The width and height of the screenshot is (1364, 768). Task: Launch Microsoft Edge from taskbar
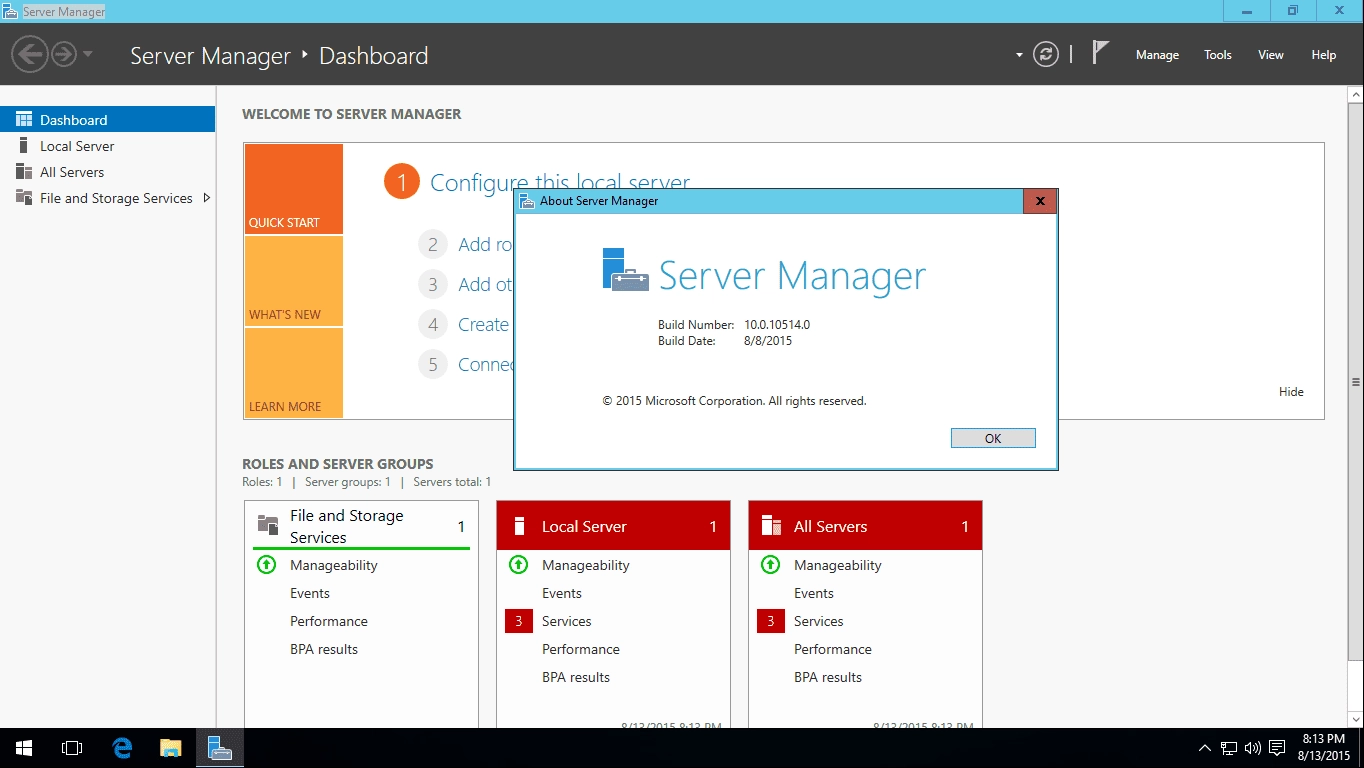pos(122,748)
